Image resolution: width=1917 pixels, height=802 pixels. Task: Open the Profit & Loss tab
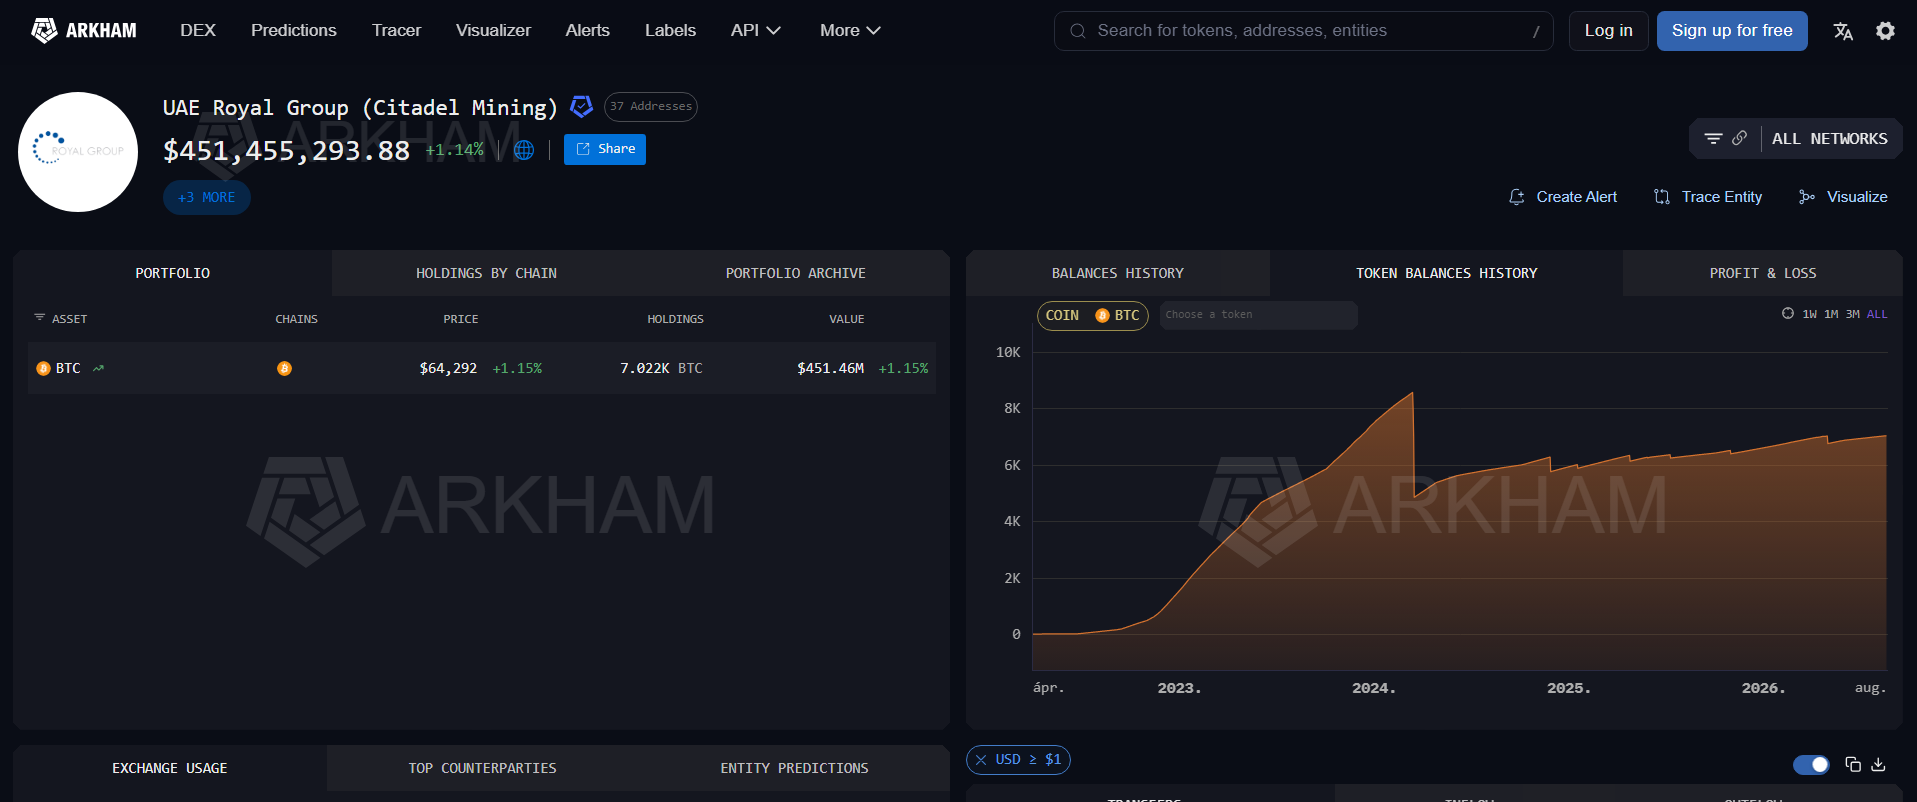[x=1763, y=273]
